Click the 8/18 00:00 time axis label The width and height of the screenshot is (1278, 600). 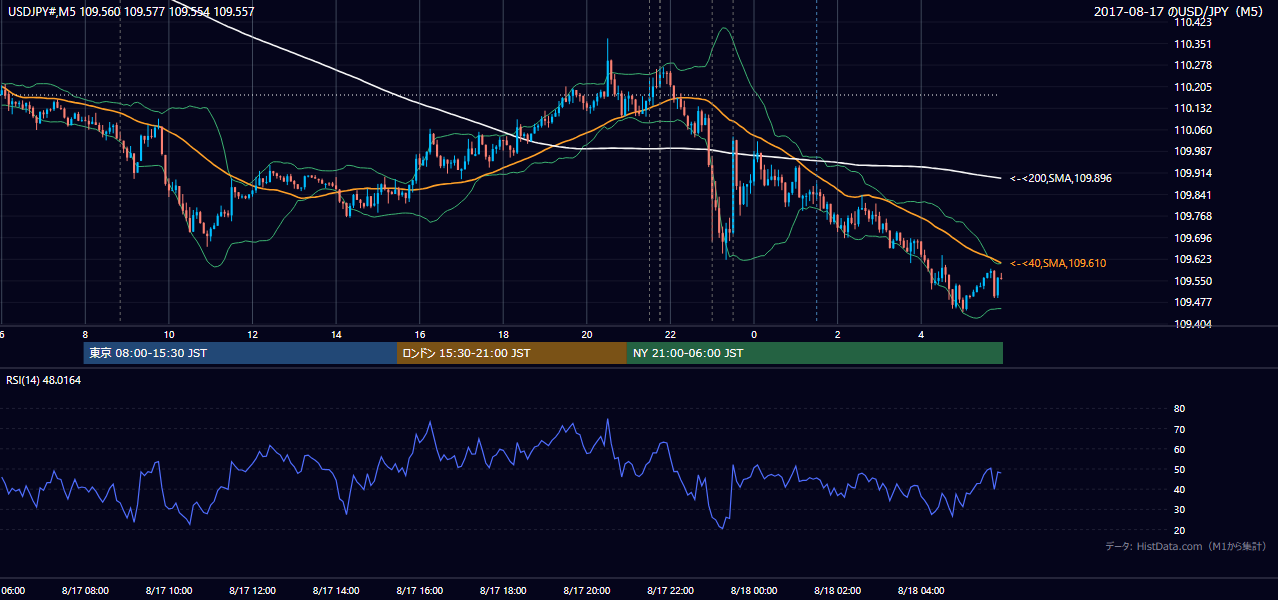[x=754, y=591]
